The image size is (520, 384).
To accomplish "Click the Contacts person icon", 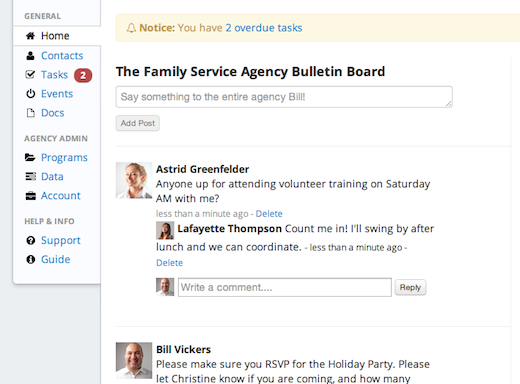I will coord(30,56).
